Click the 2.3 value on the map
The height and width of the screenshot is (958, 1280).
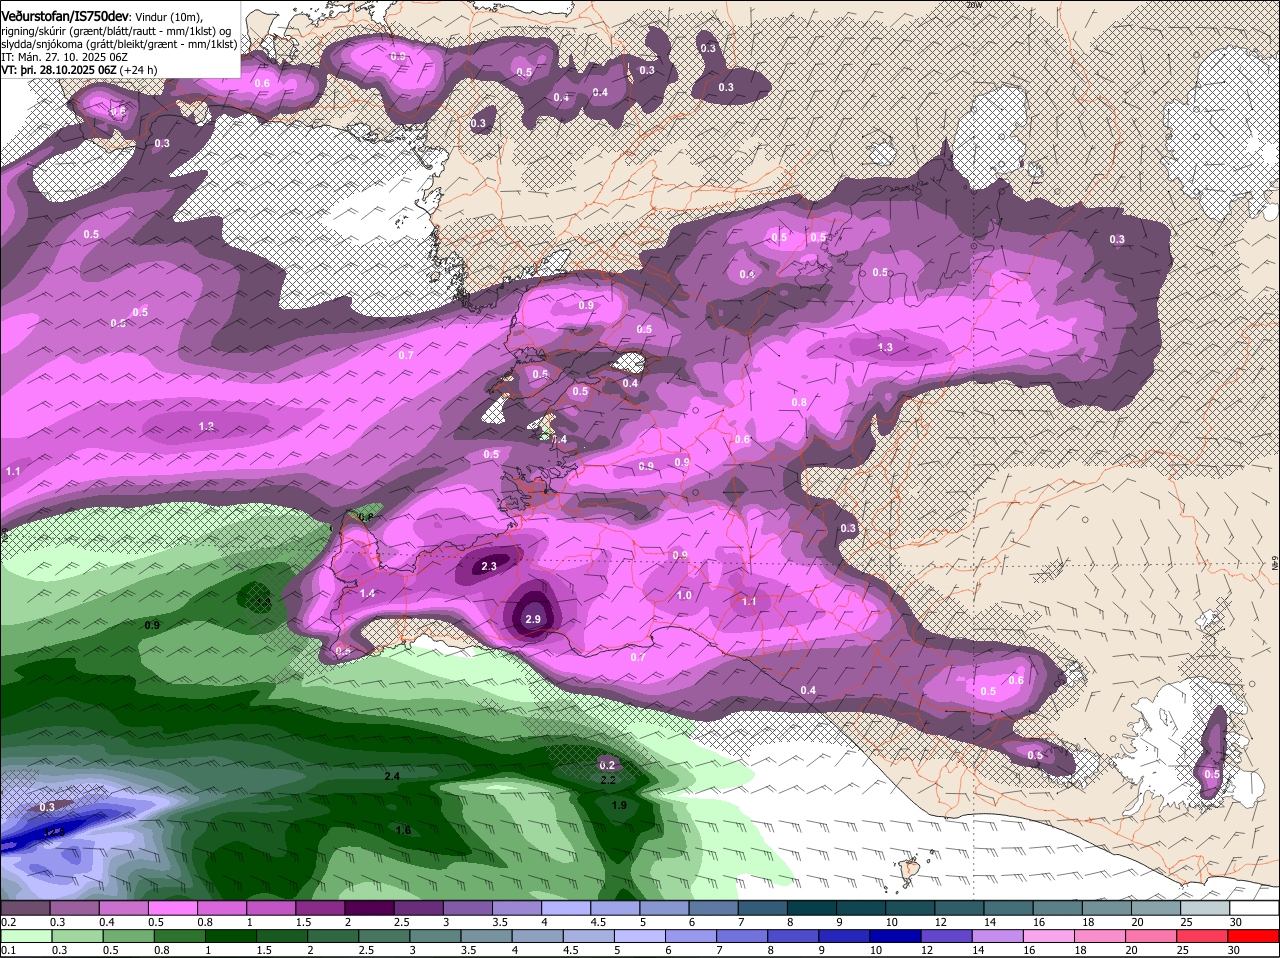coord(489,566)
